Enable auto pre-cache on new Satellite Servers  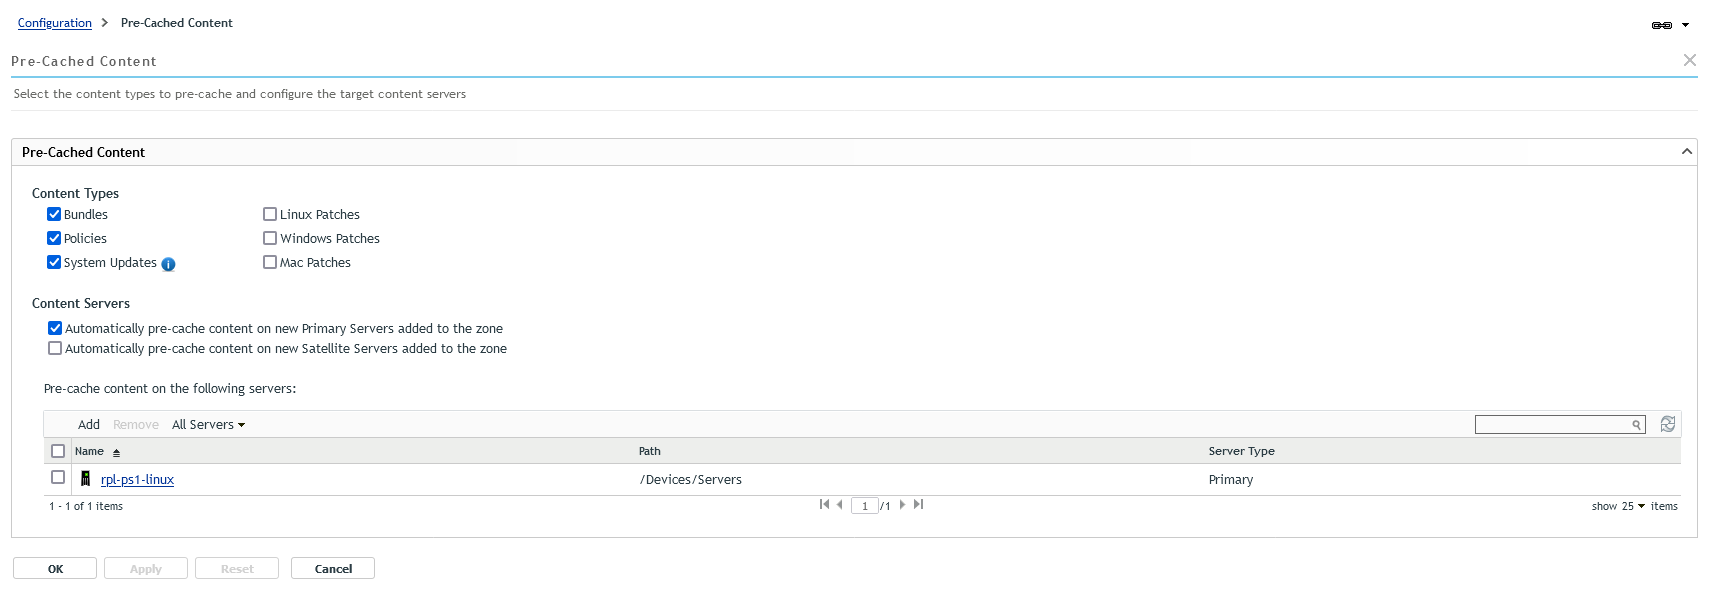pyautogui.click(x=55, y=348)
